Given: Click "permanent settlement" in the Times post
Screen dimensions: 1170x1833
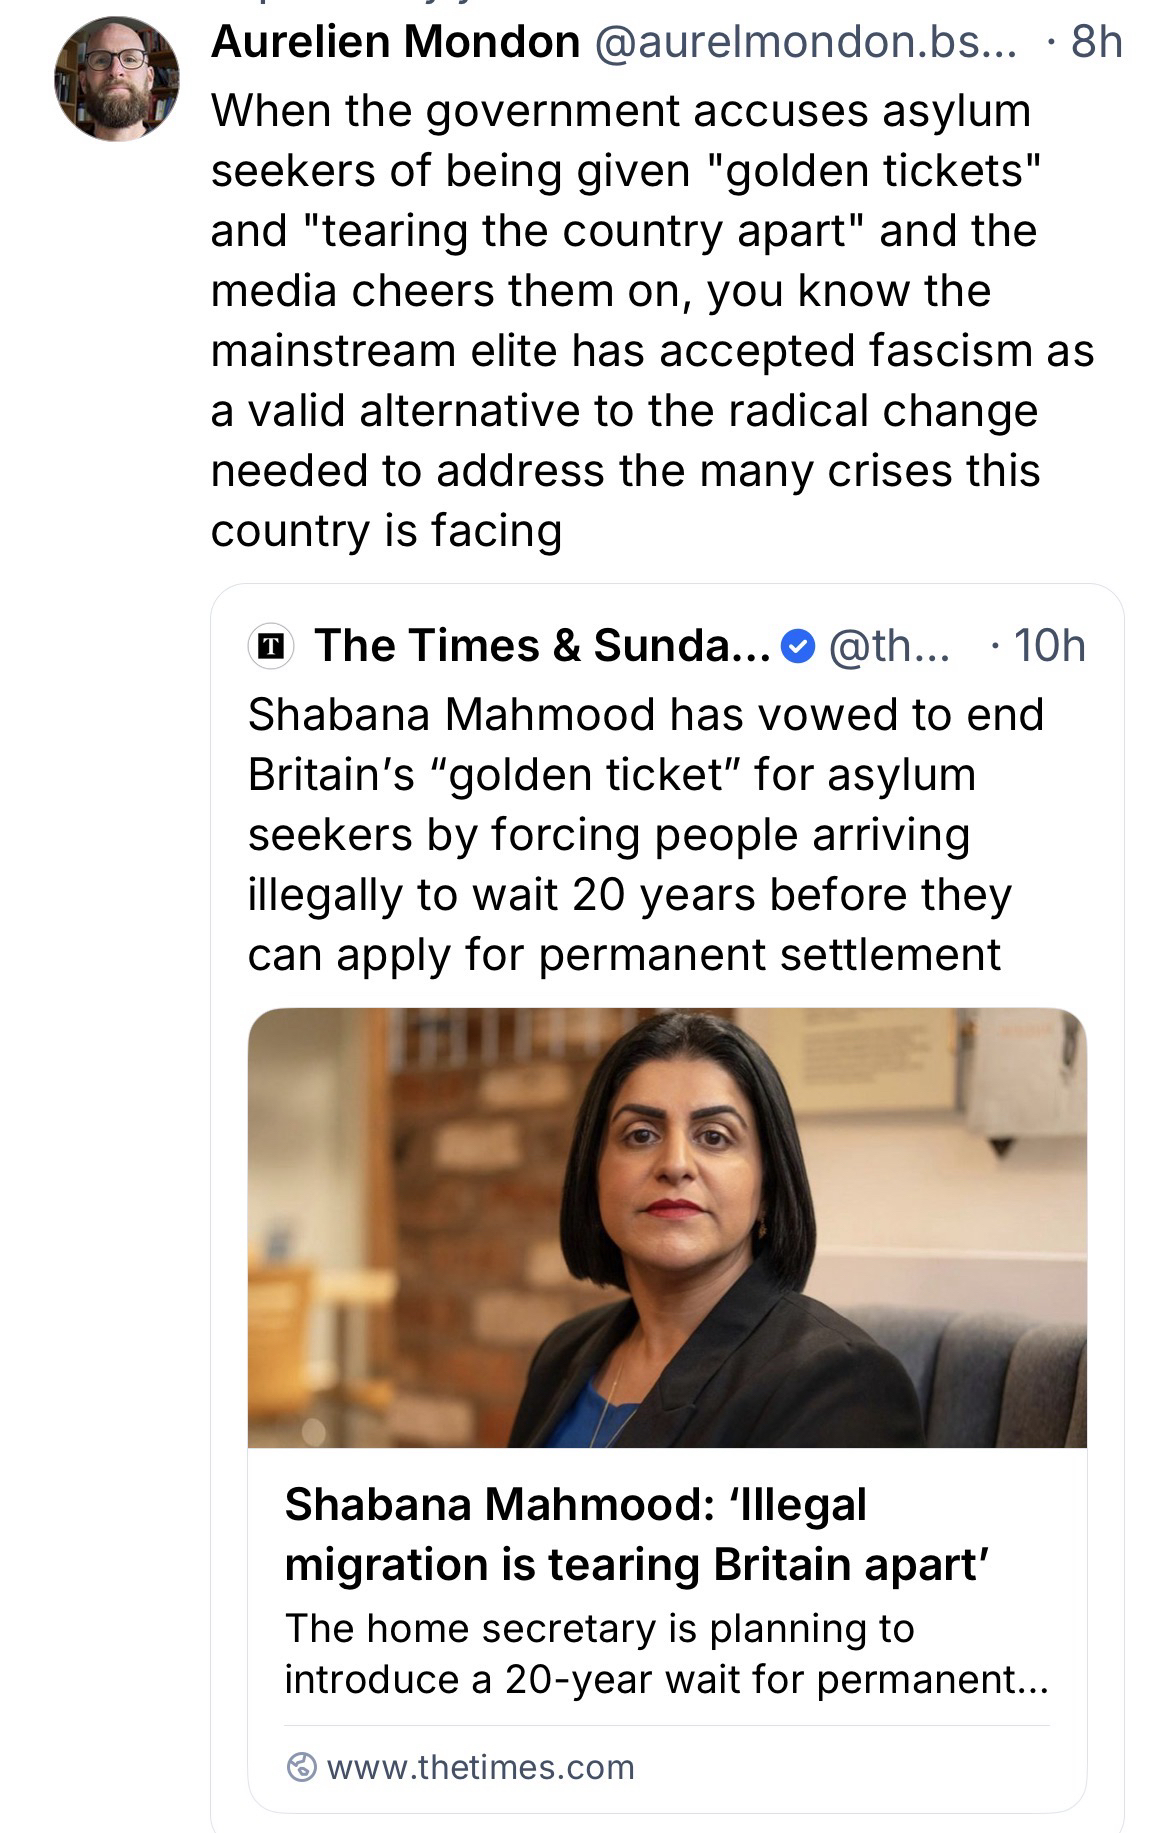Looking at the screenshot, I should (769, 955).
